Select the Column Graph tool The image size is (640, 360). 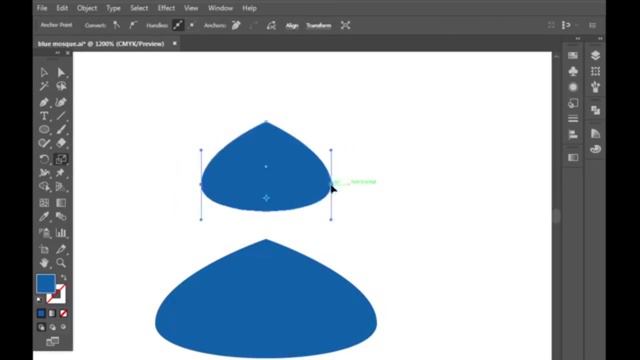tap(61, 233)
